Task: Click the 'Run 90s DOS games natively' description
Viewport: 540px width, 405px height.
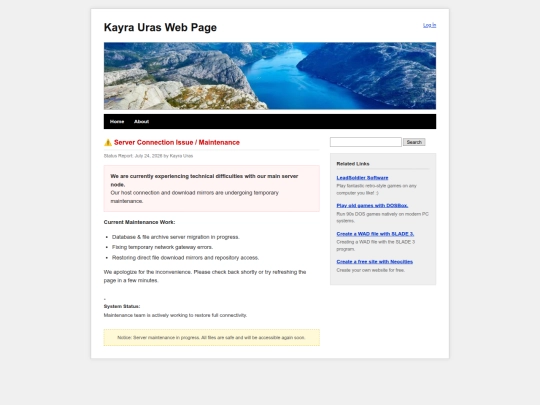Action: 382,217
